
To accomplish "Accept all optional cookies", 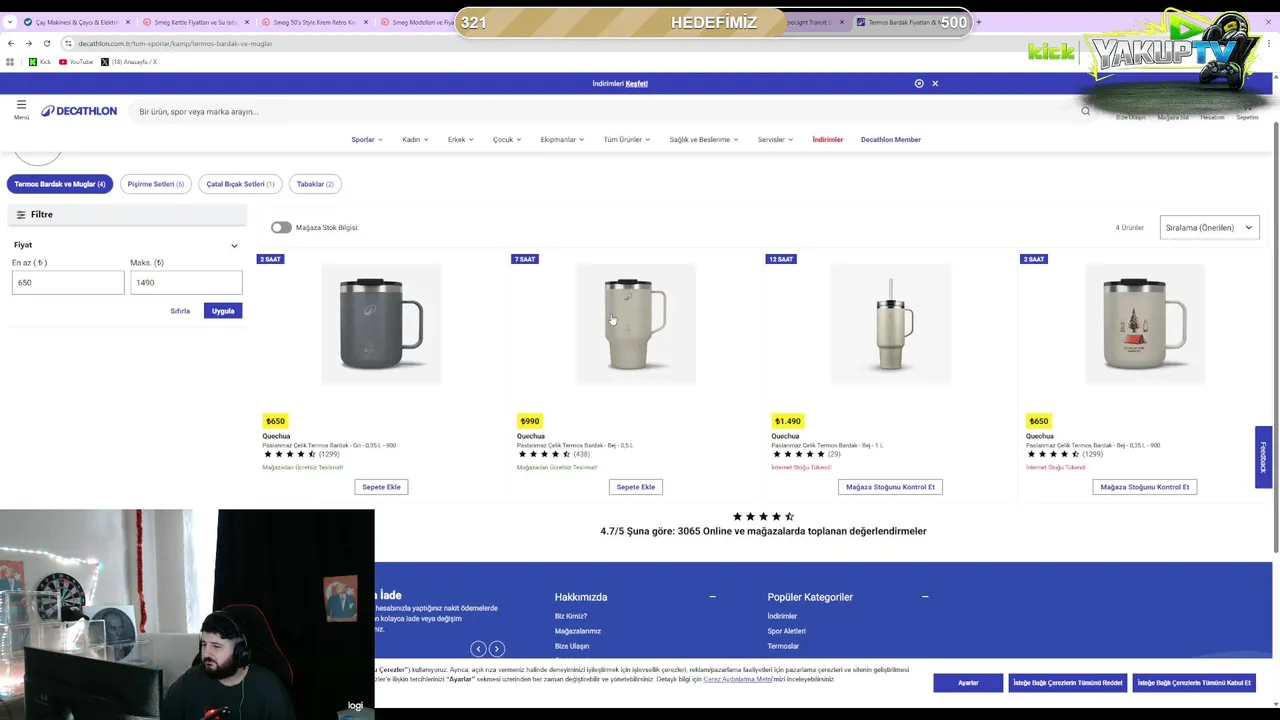I will pos(1194,683).
